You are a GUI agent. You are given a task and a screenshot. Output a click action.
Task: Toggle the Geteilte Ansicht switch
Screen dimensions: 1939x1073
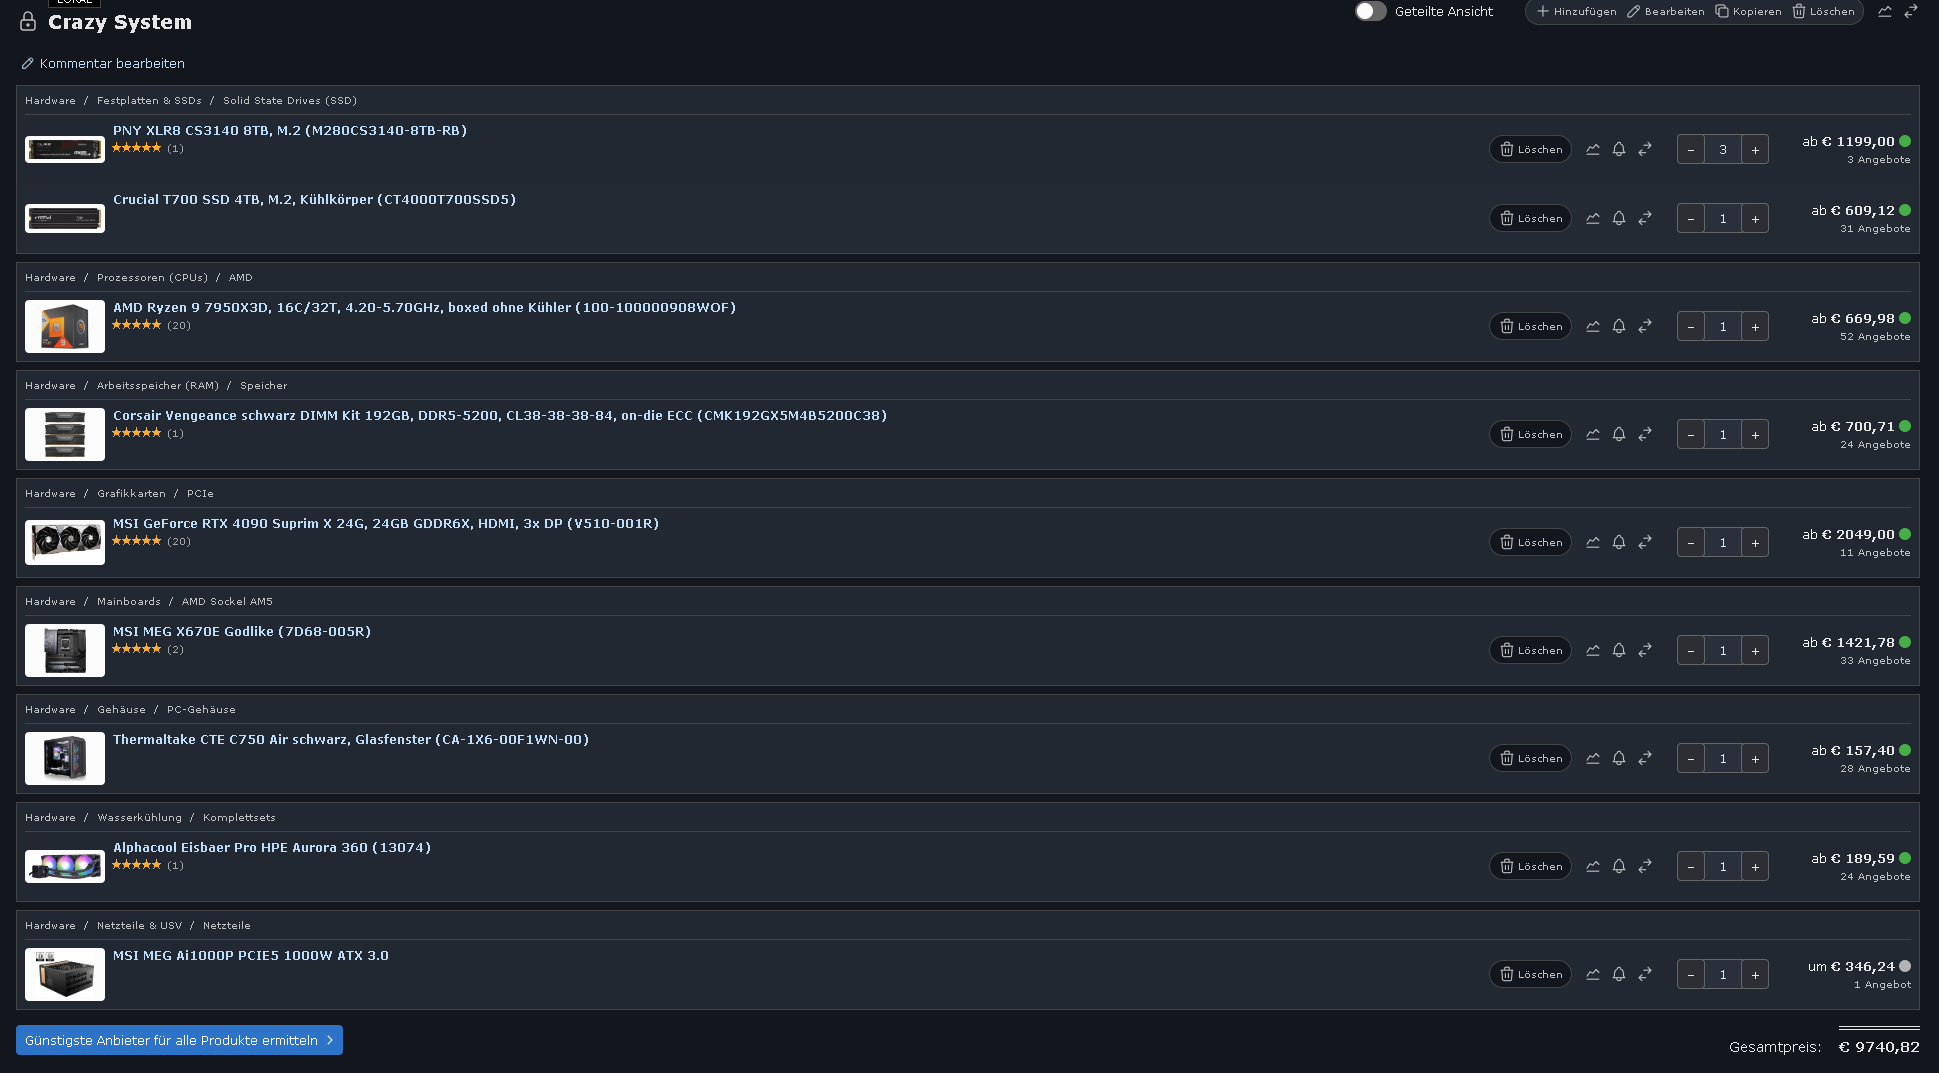pyautogui.click(x=1370, y=11)
